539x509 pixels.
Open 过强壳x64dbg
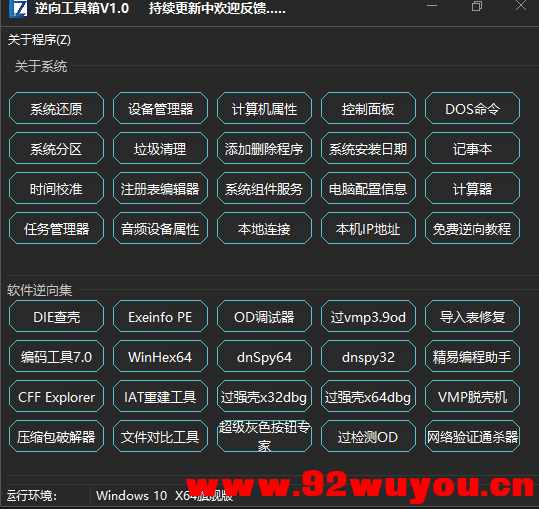[368, 397]
